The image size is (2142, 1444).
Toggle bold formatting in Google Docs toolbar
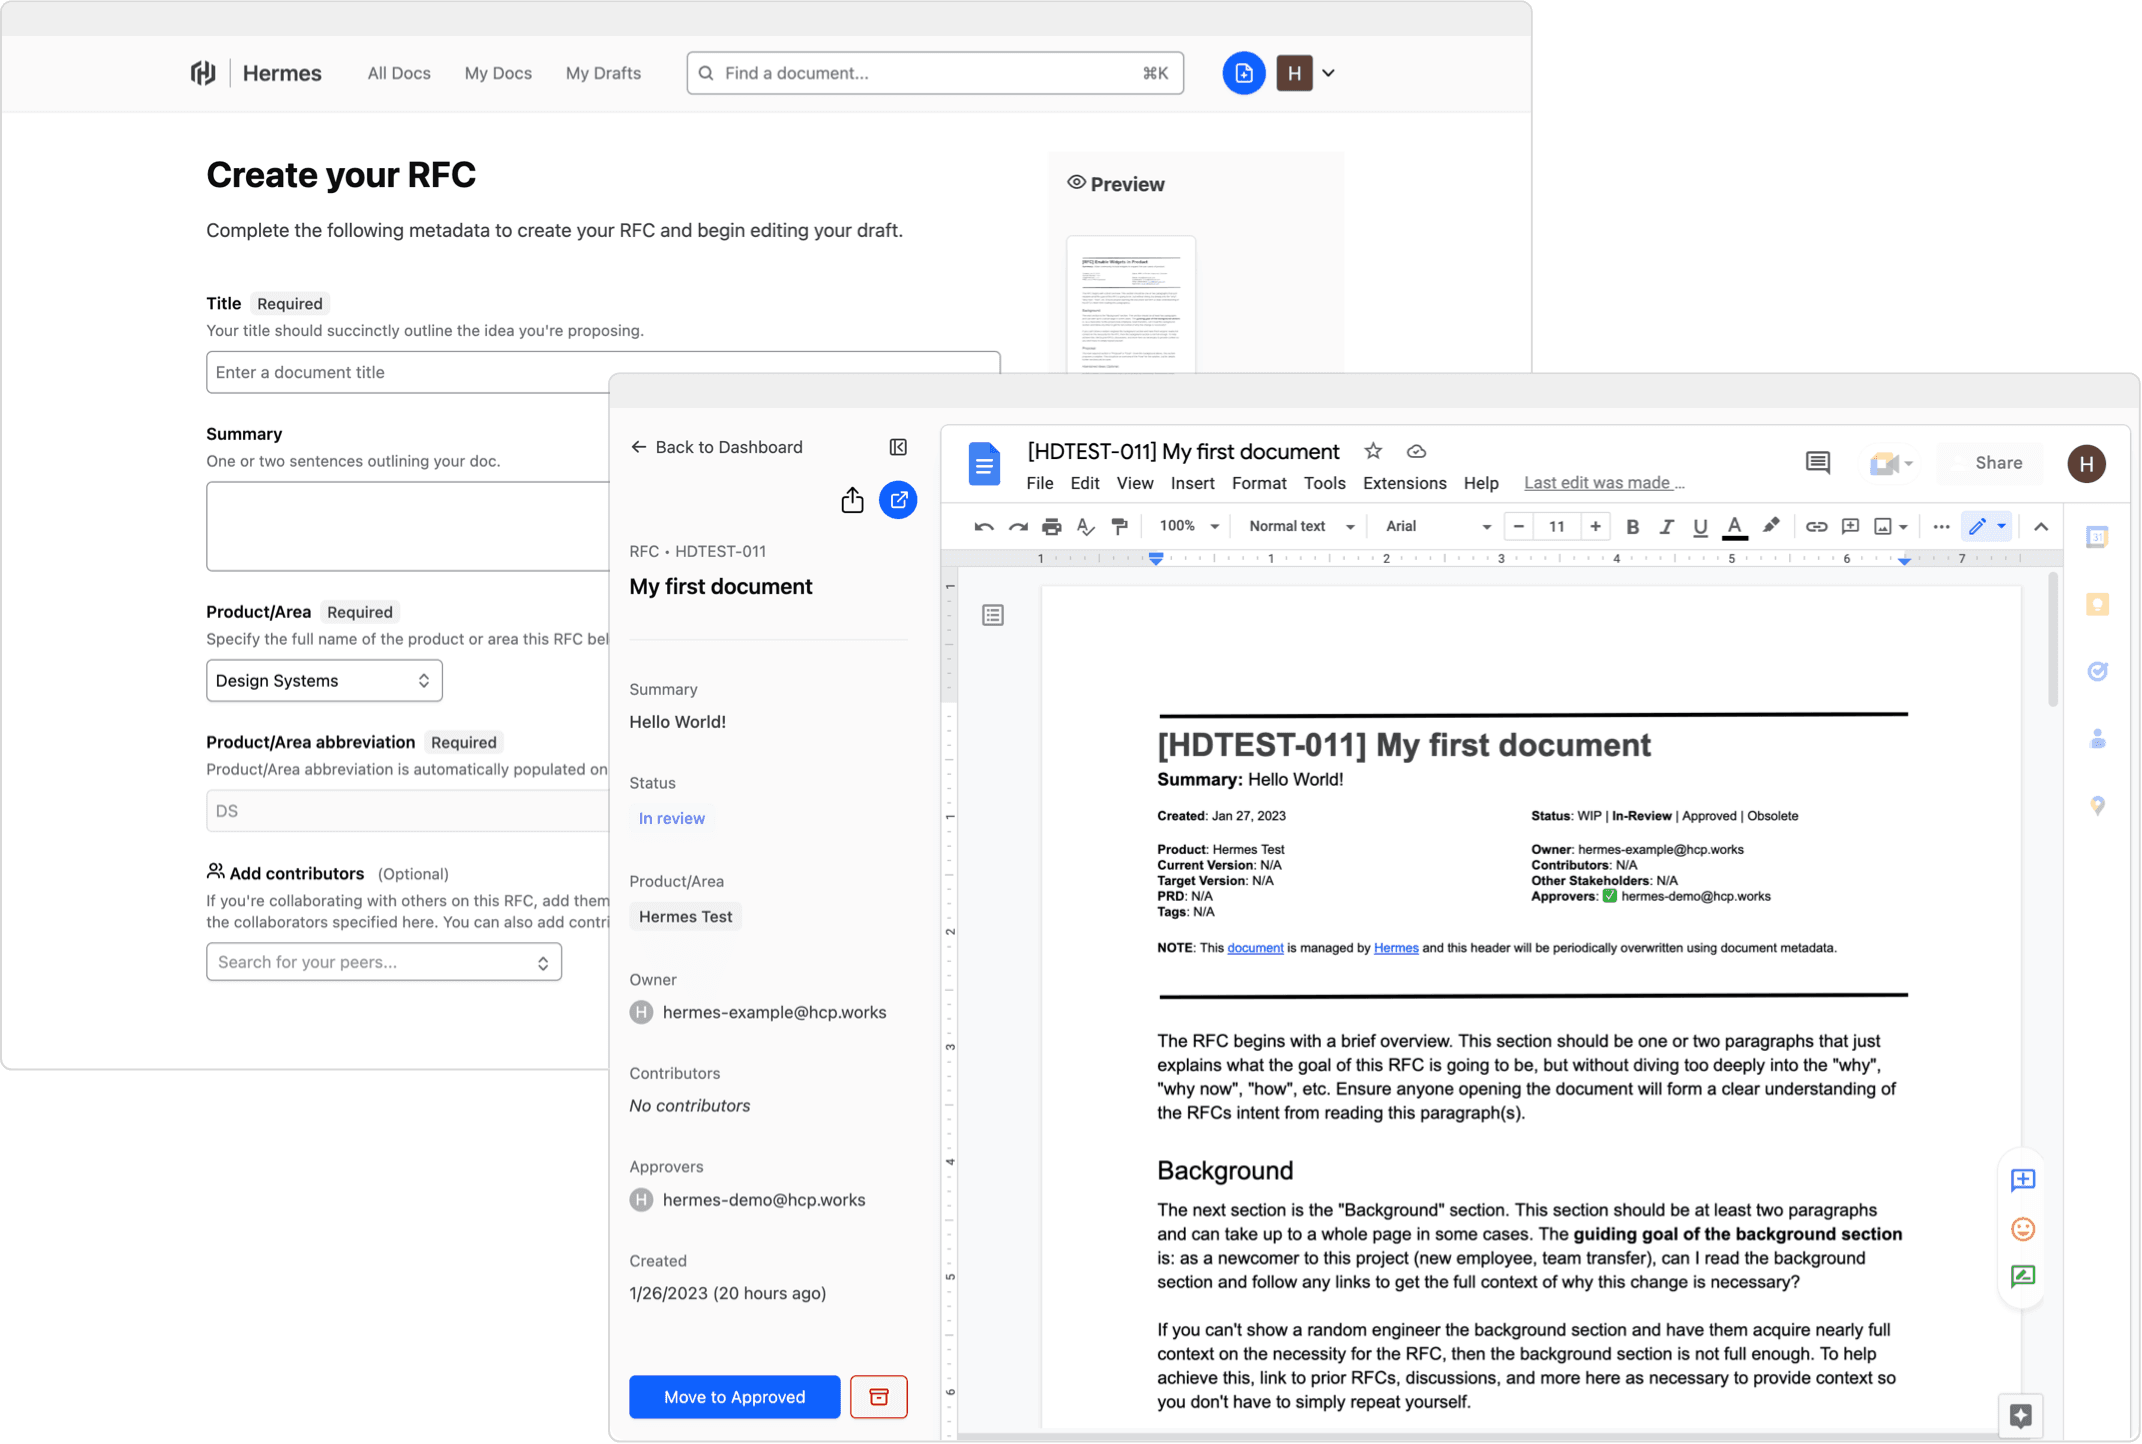click(1631, 527)
